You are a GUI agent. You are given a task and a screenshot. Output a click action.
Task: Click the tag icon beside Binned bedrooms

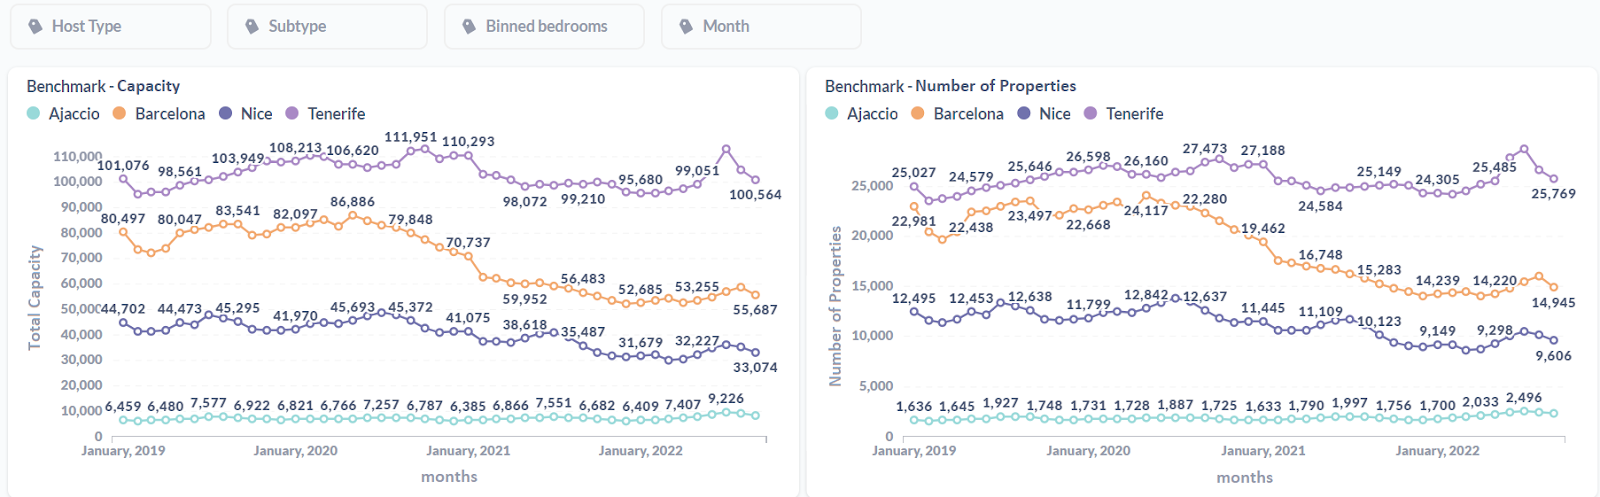coord(469,27)
